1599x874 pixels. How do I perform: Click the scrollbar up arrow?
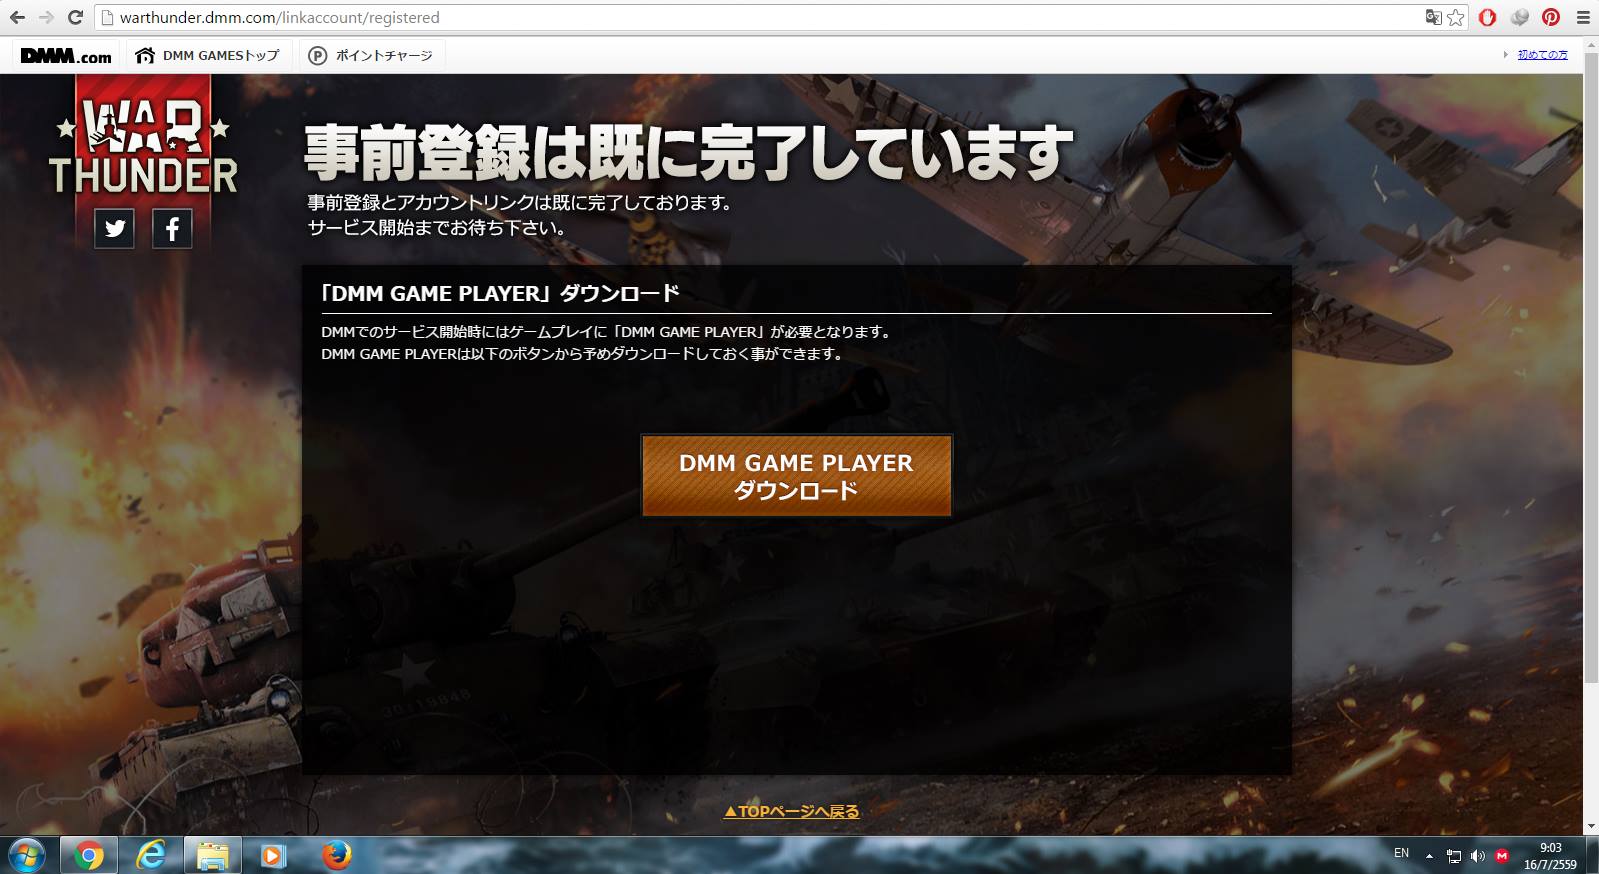(x=1591, y=46)
